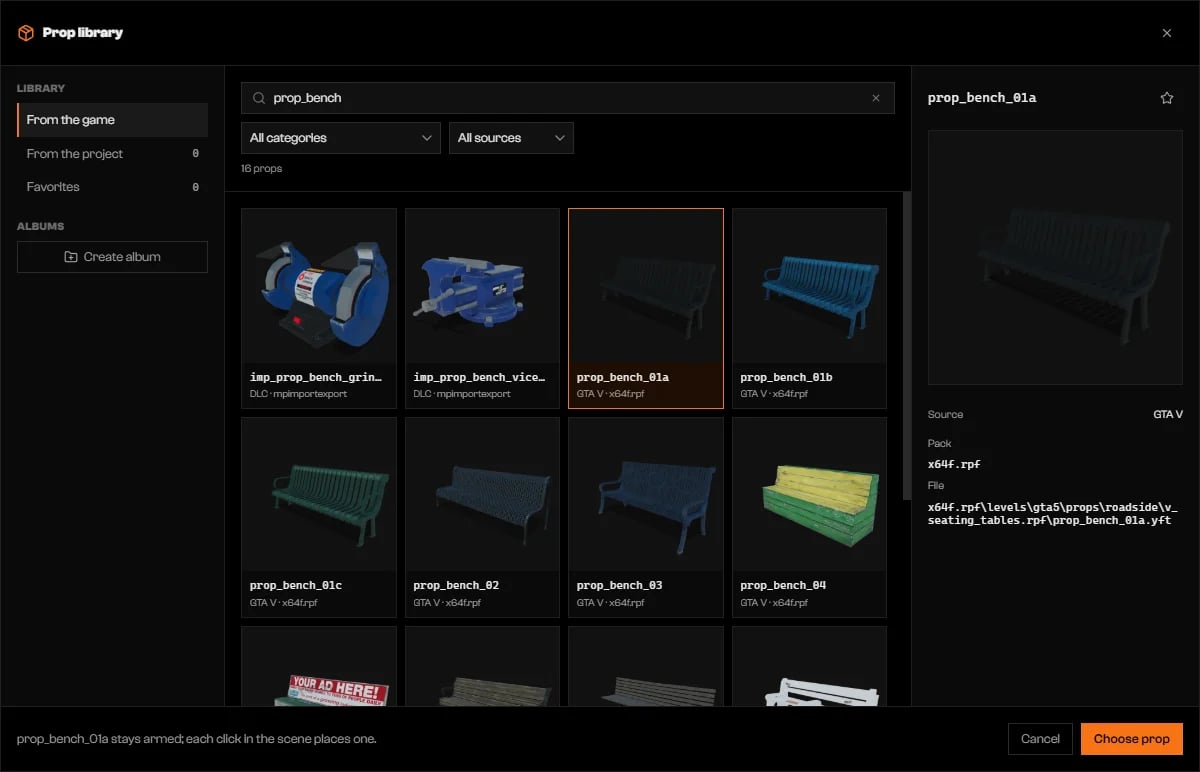The width and height of the screenshot is (1200, 772).
Task: Click the Source label in details panel
Action: click(945, 414)
